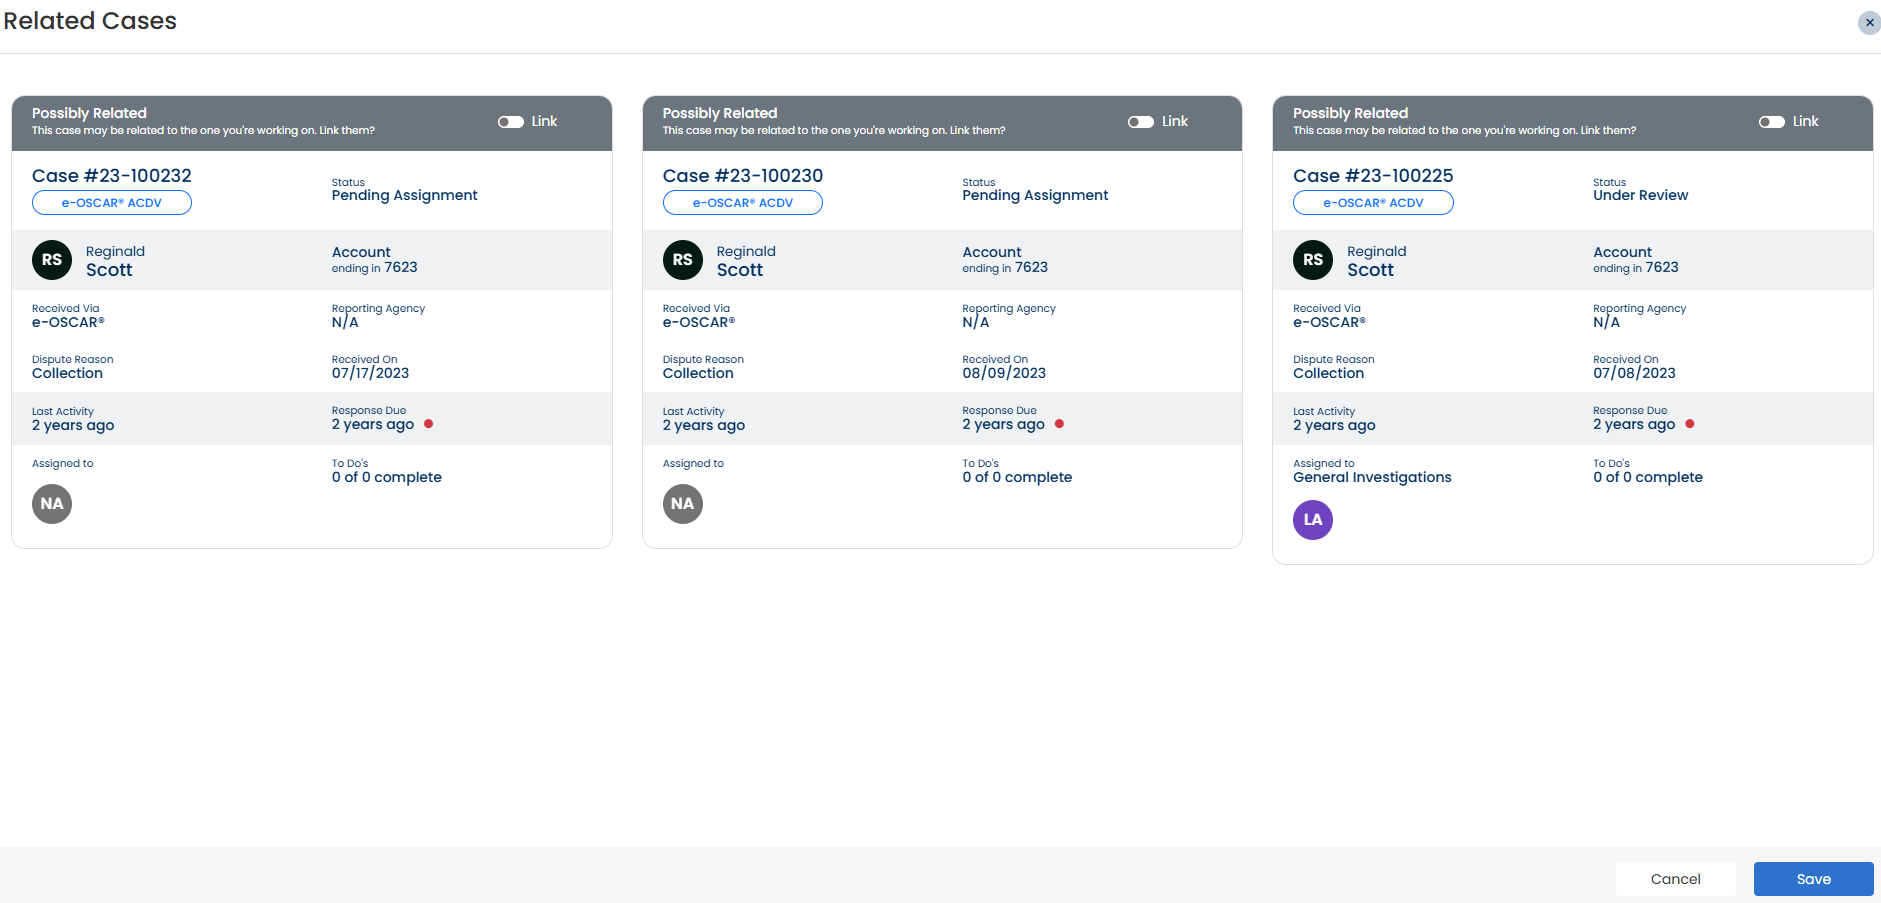
Task: Click 0 of 0 complete in Case #23-100230
Action: (1017, 478)
